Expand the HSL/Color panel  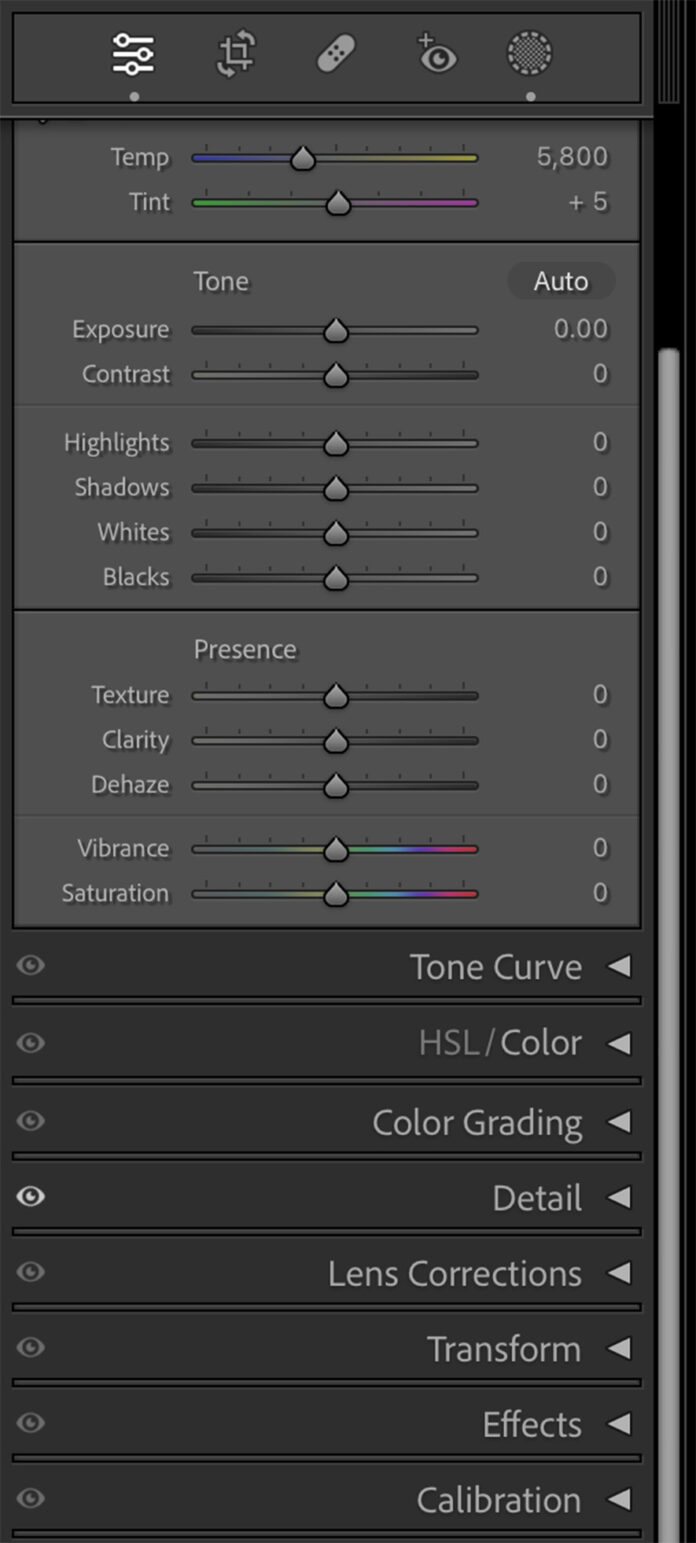618,1041
